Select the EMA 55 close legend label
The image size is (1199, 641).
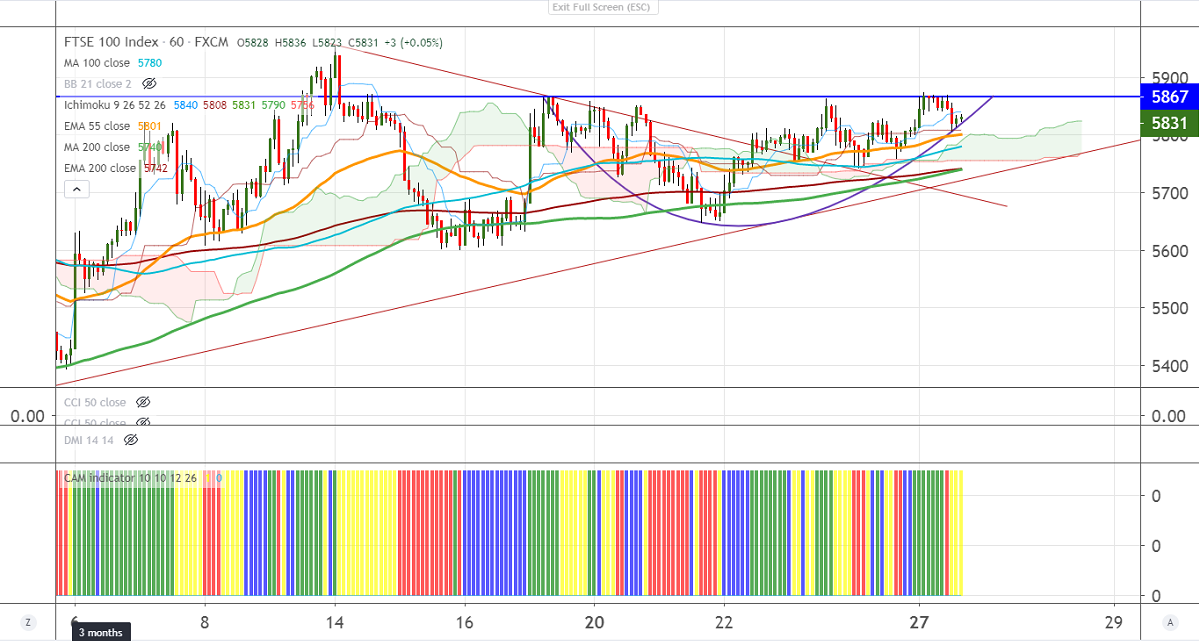pyautogui.click(x=97, y=125)
